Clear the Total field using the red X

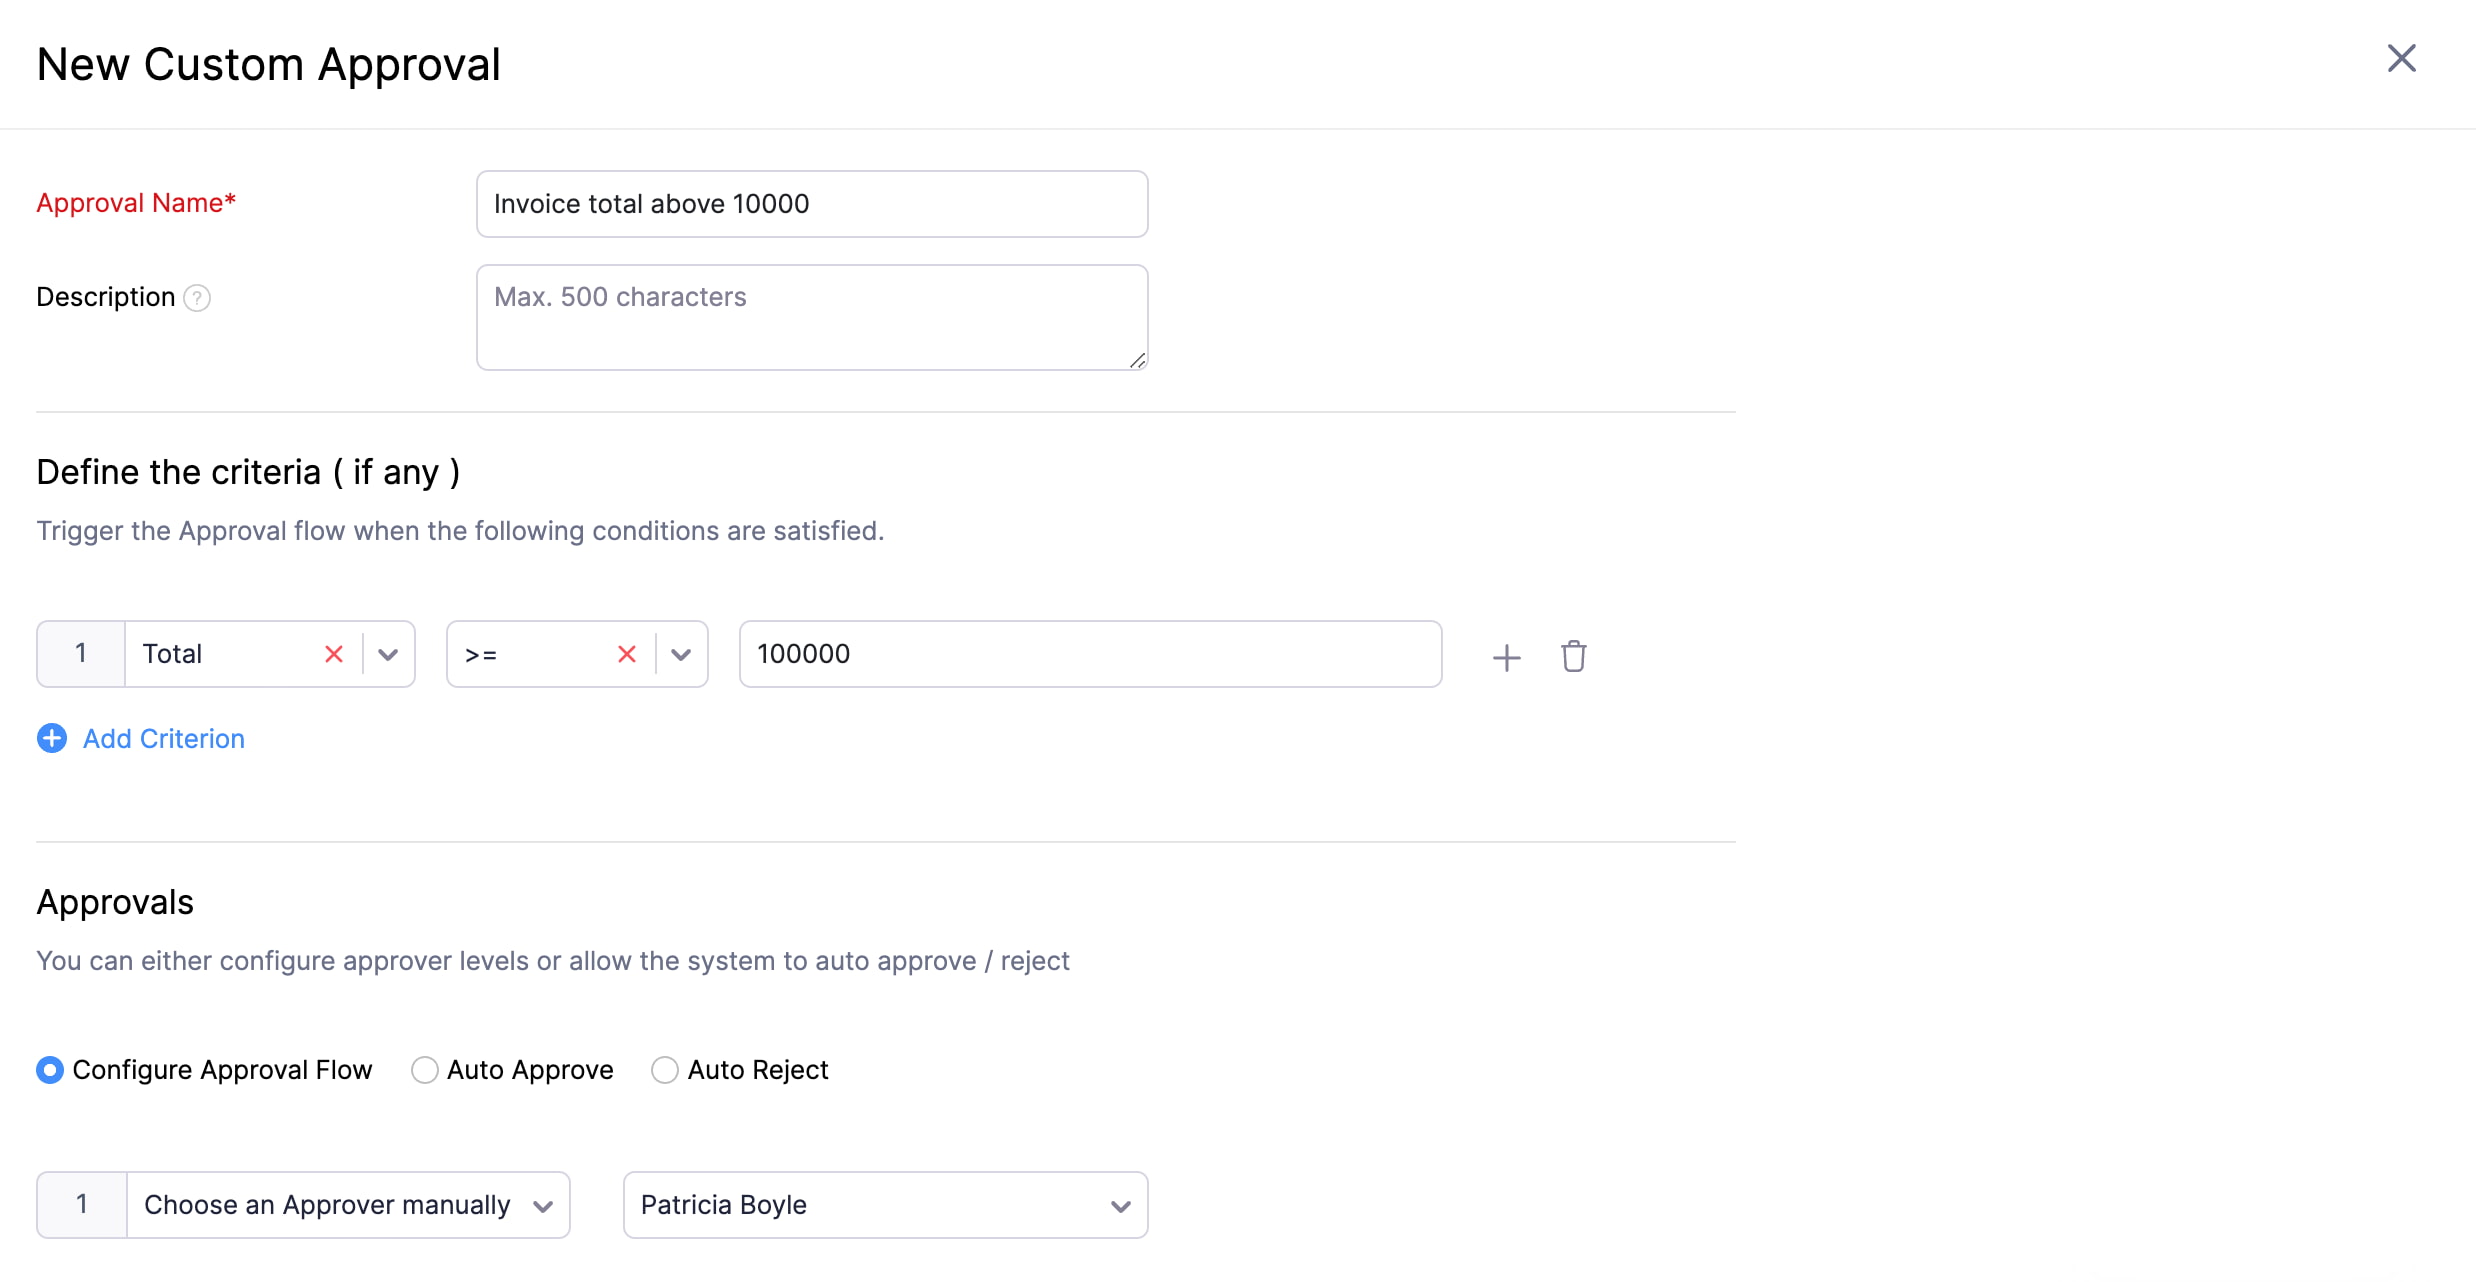click(333, 654)
